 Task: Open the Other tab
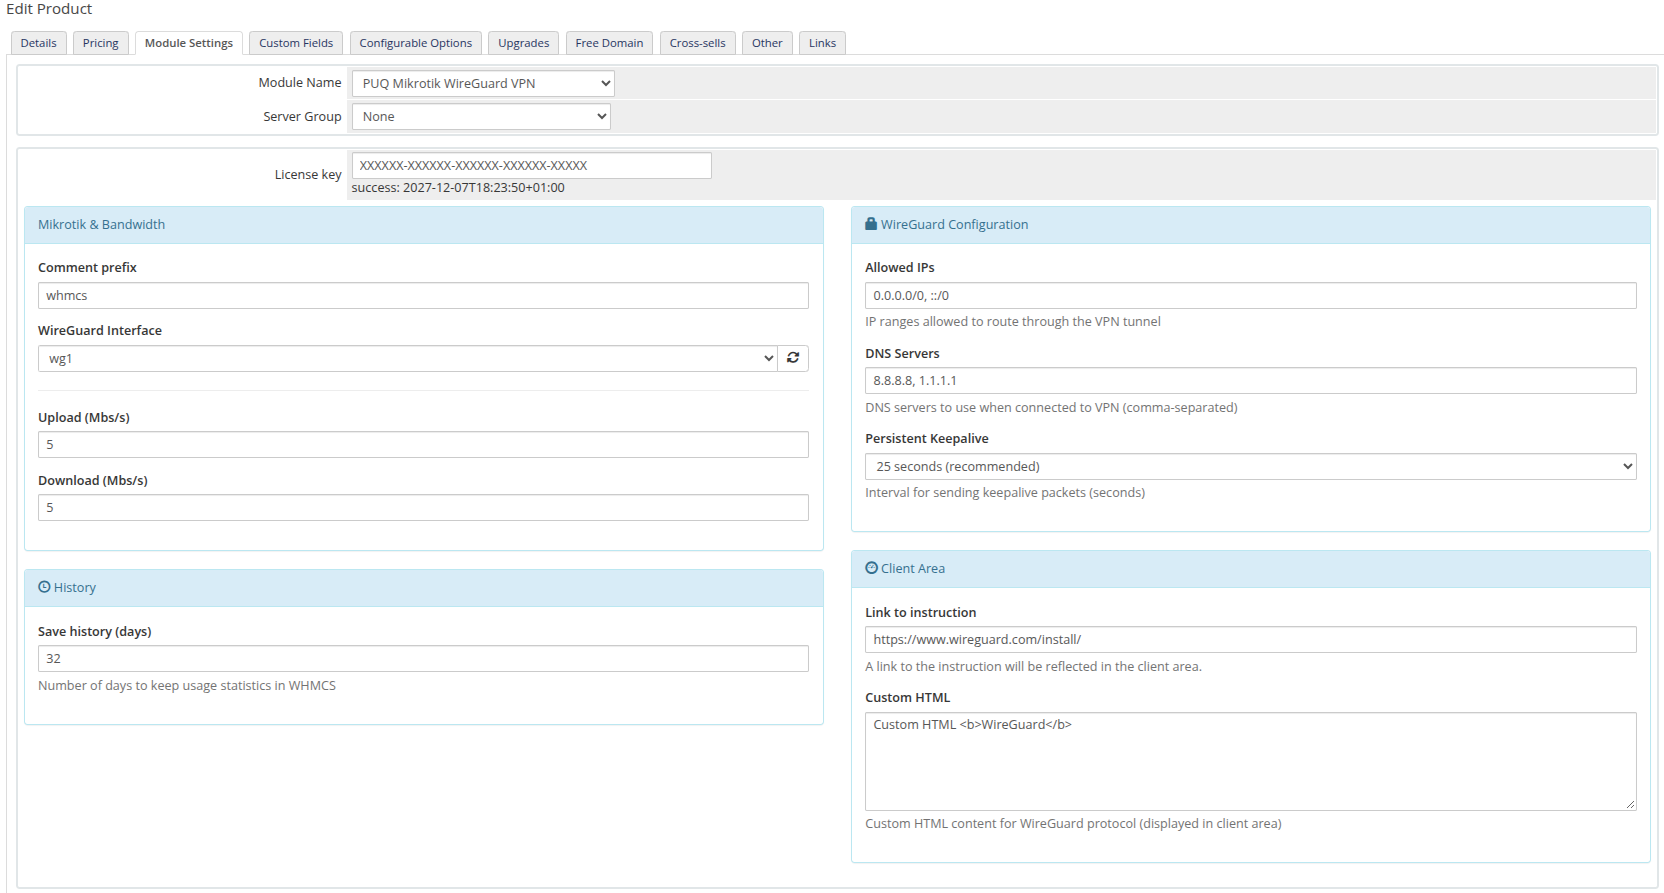click(x=767, y=43)
